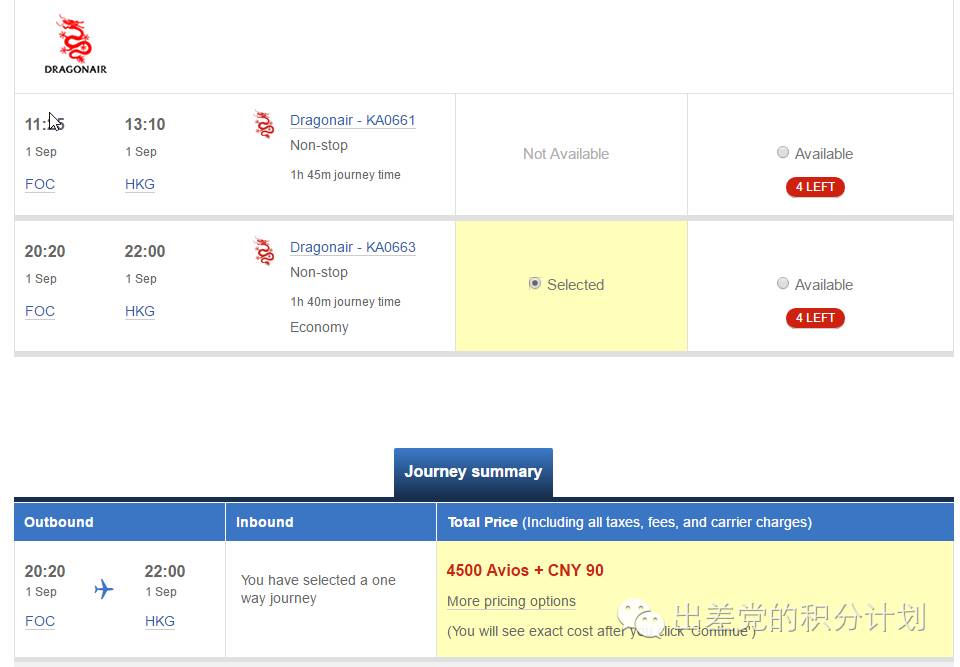The width and height of the screenshot is (960, 667).
Task: Click the Selected radio button for KA0663
Action: tap(534, 284)
